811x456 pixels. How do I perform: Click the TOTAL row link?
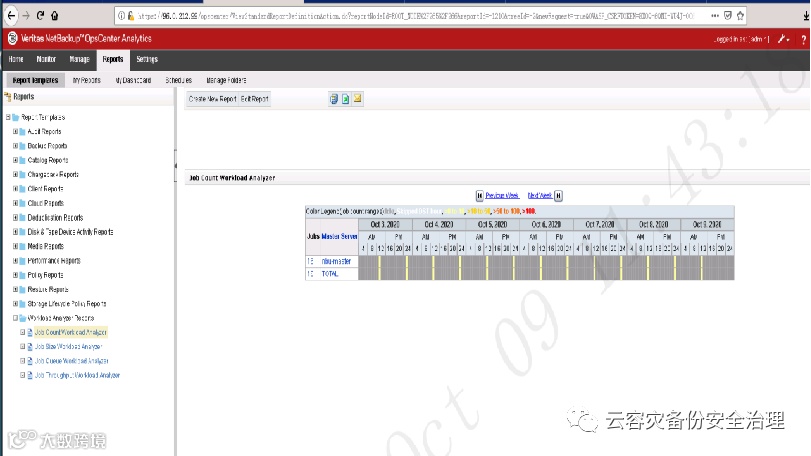(329, 274)
